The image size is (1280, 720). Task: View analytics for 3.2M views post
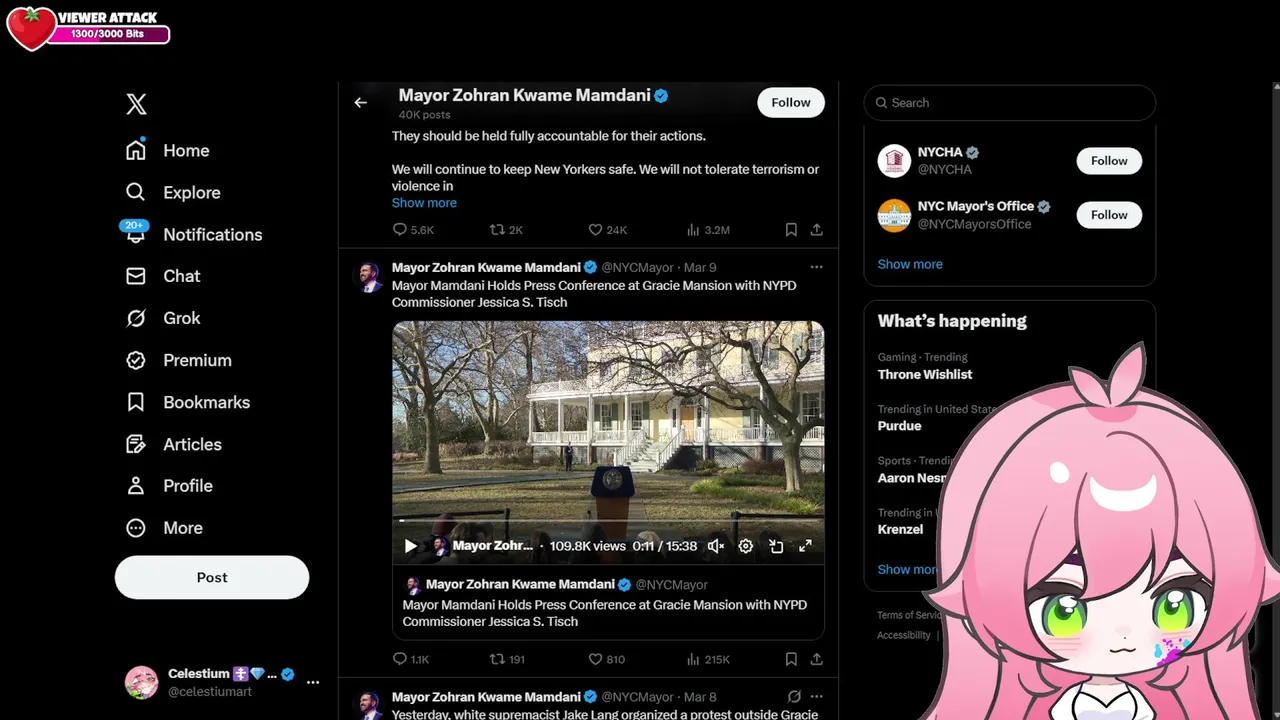[708, 230]
